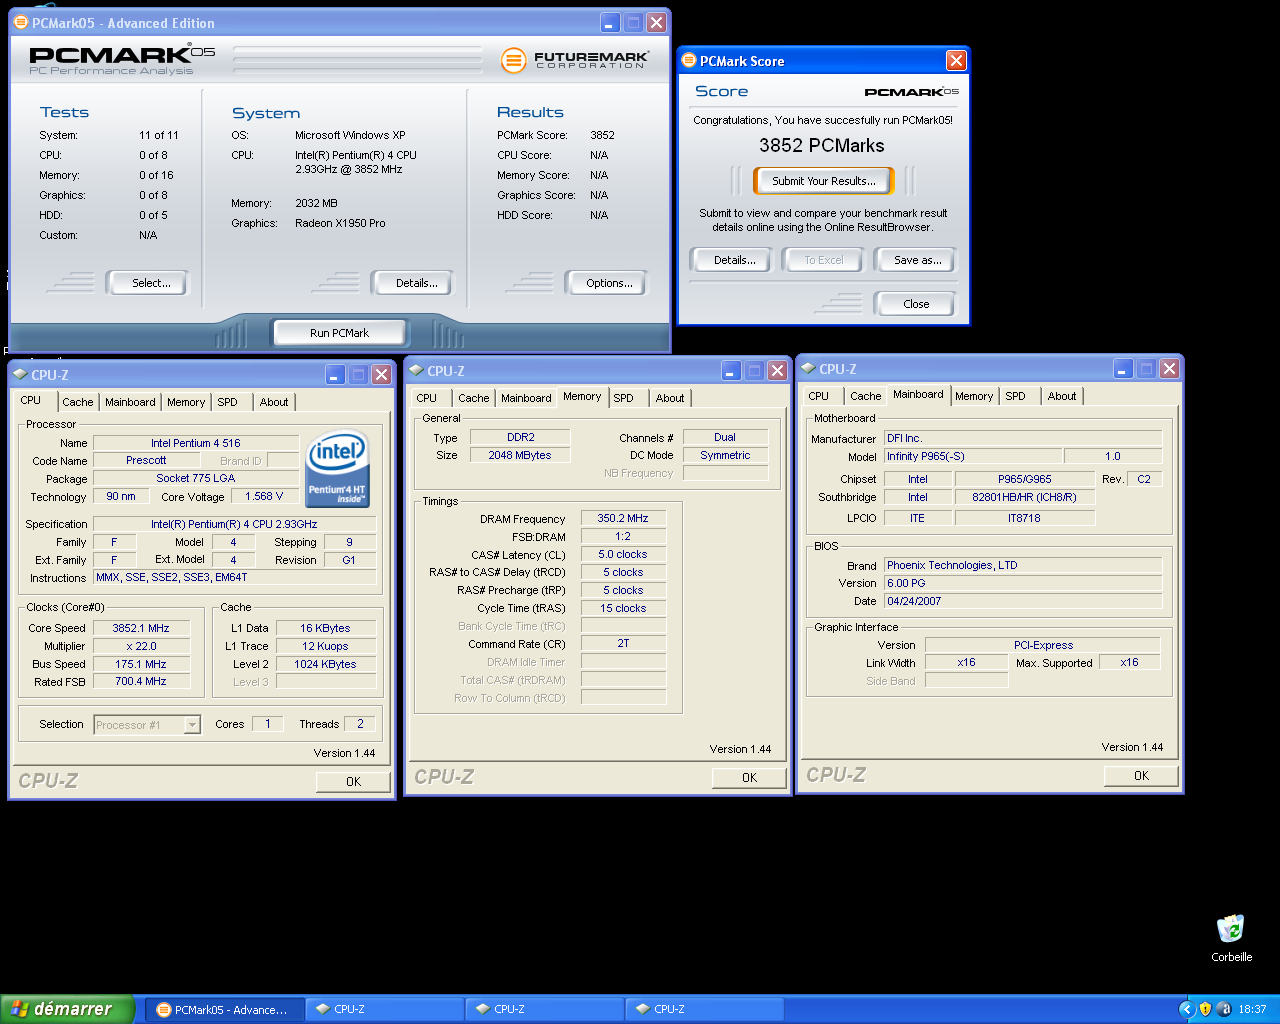Open the démarrer Start menu

pyautogui.click(x=66, y=1009)
